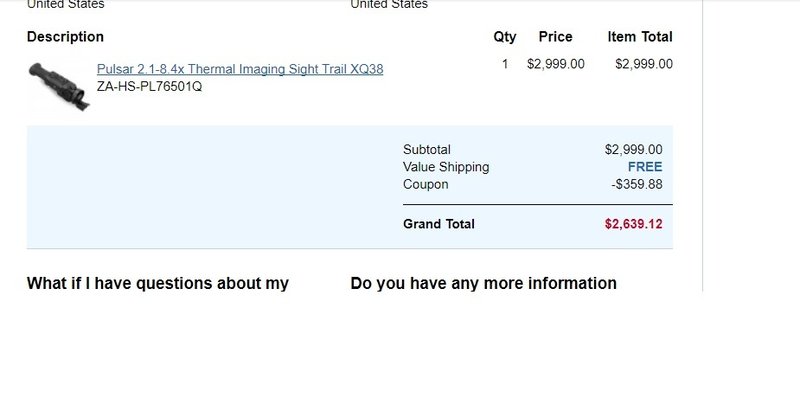Click the blue FREE shipping text

point(645,167)
